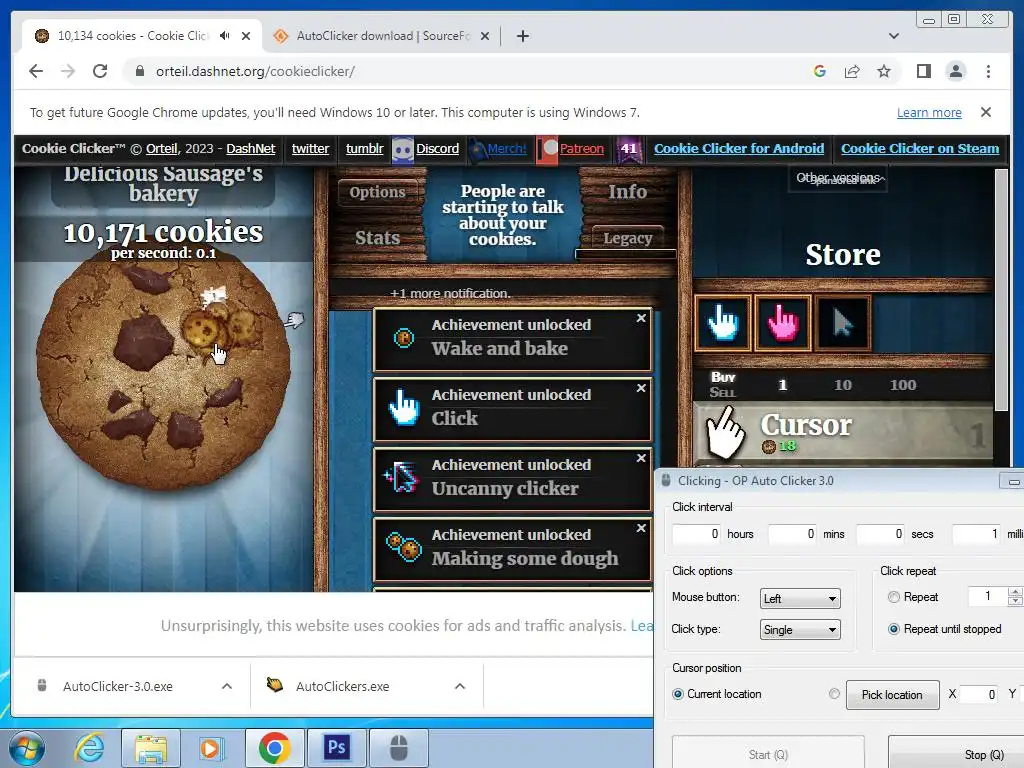Dismiss the Uncanny clicker achievement notification

(641, 458)
